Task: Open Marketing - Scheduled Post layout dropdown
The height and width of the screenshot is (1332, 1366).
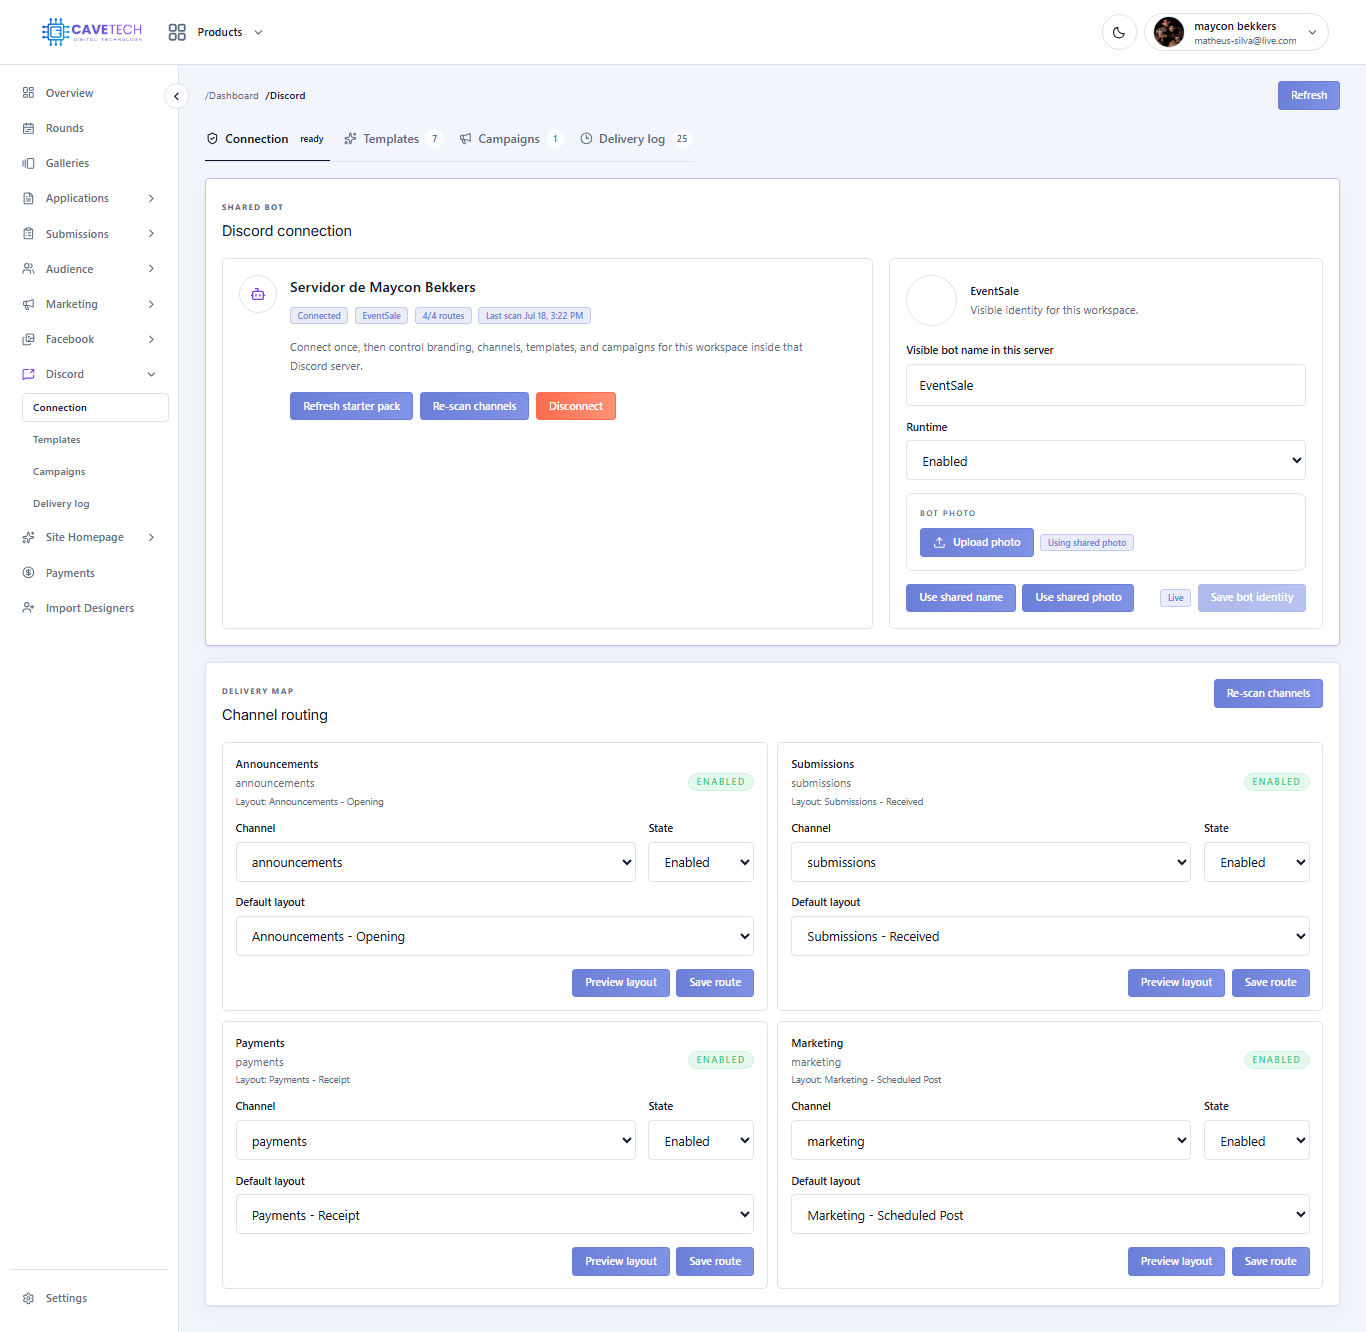Action: [x=1050, y=1215]
